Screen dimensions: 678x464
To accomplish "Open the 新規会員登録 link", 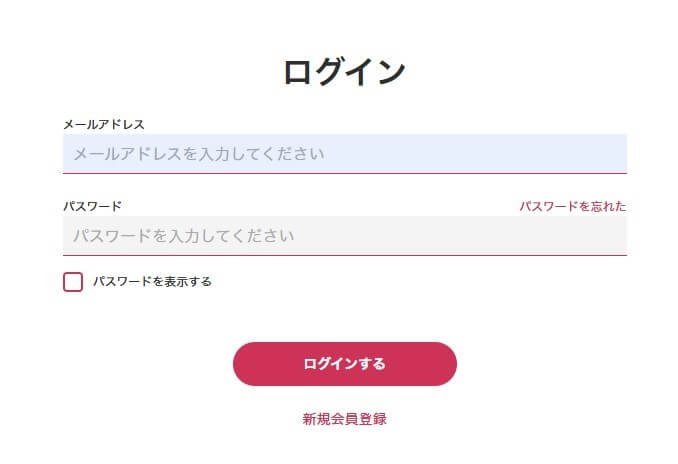I will (344, 419).
